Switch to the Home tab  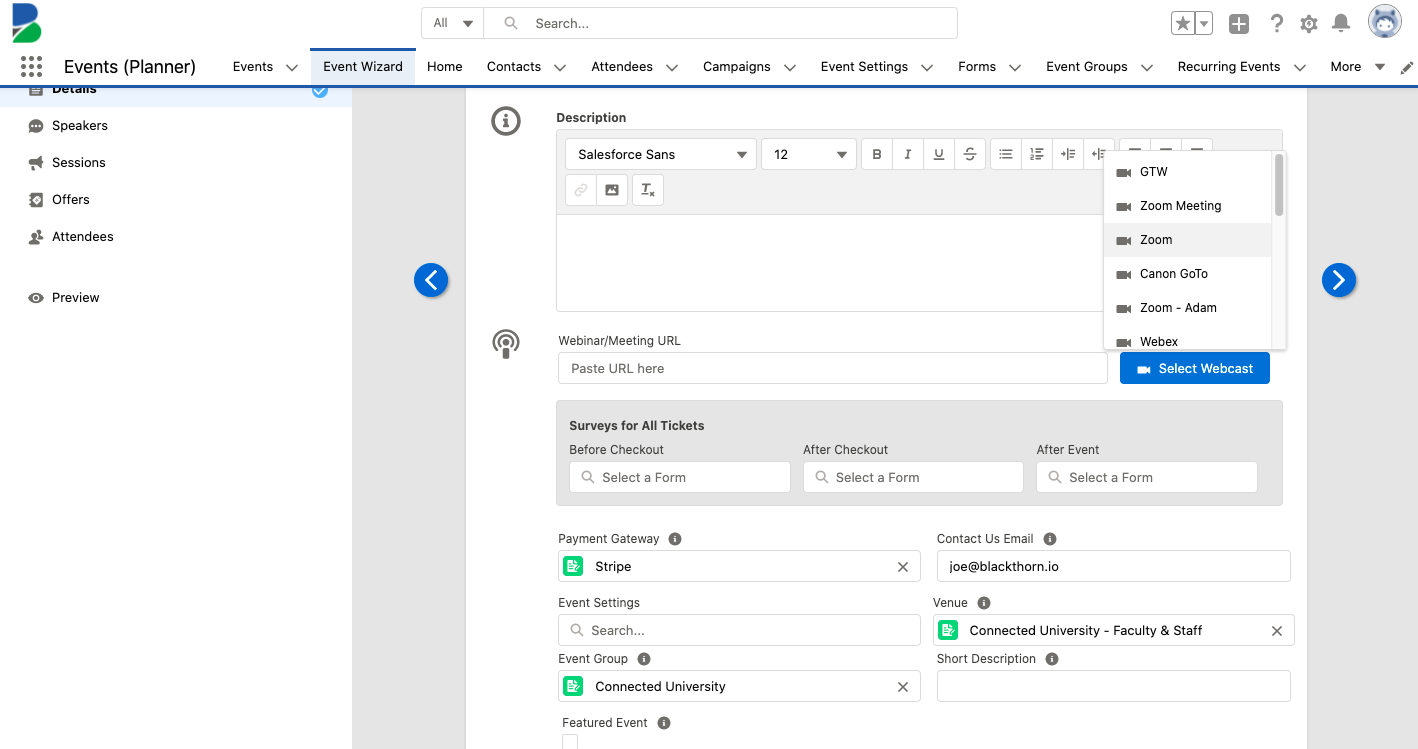coord(445,67)
